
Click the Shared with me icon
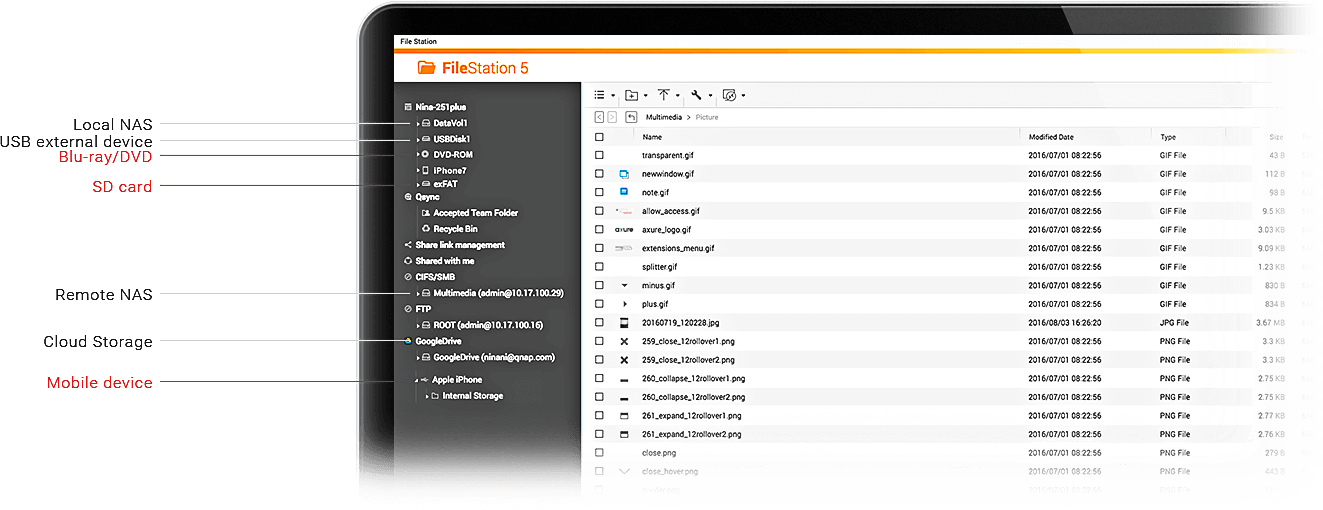point(408,261)
